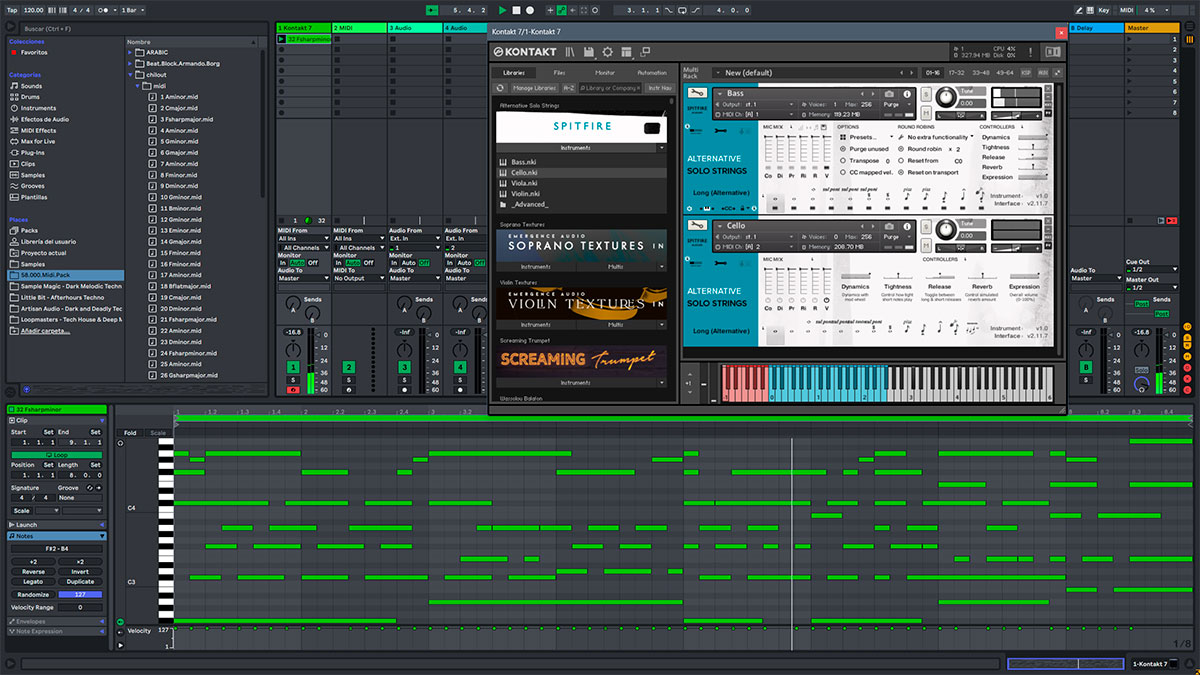Toggle Fold in the piano roll
1200x675 pixels.
(x=130, y=433)
